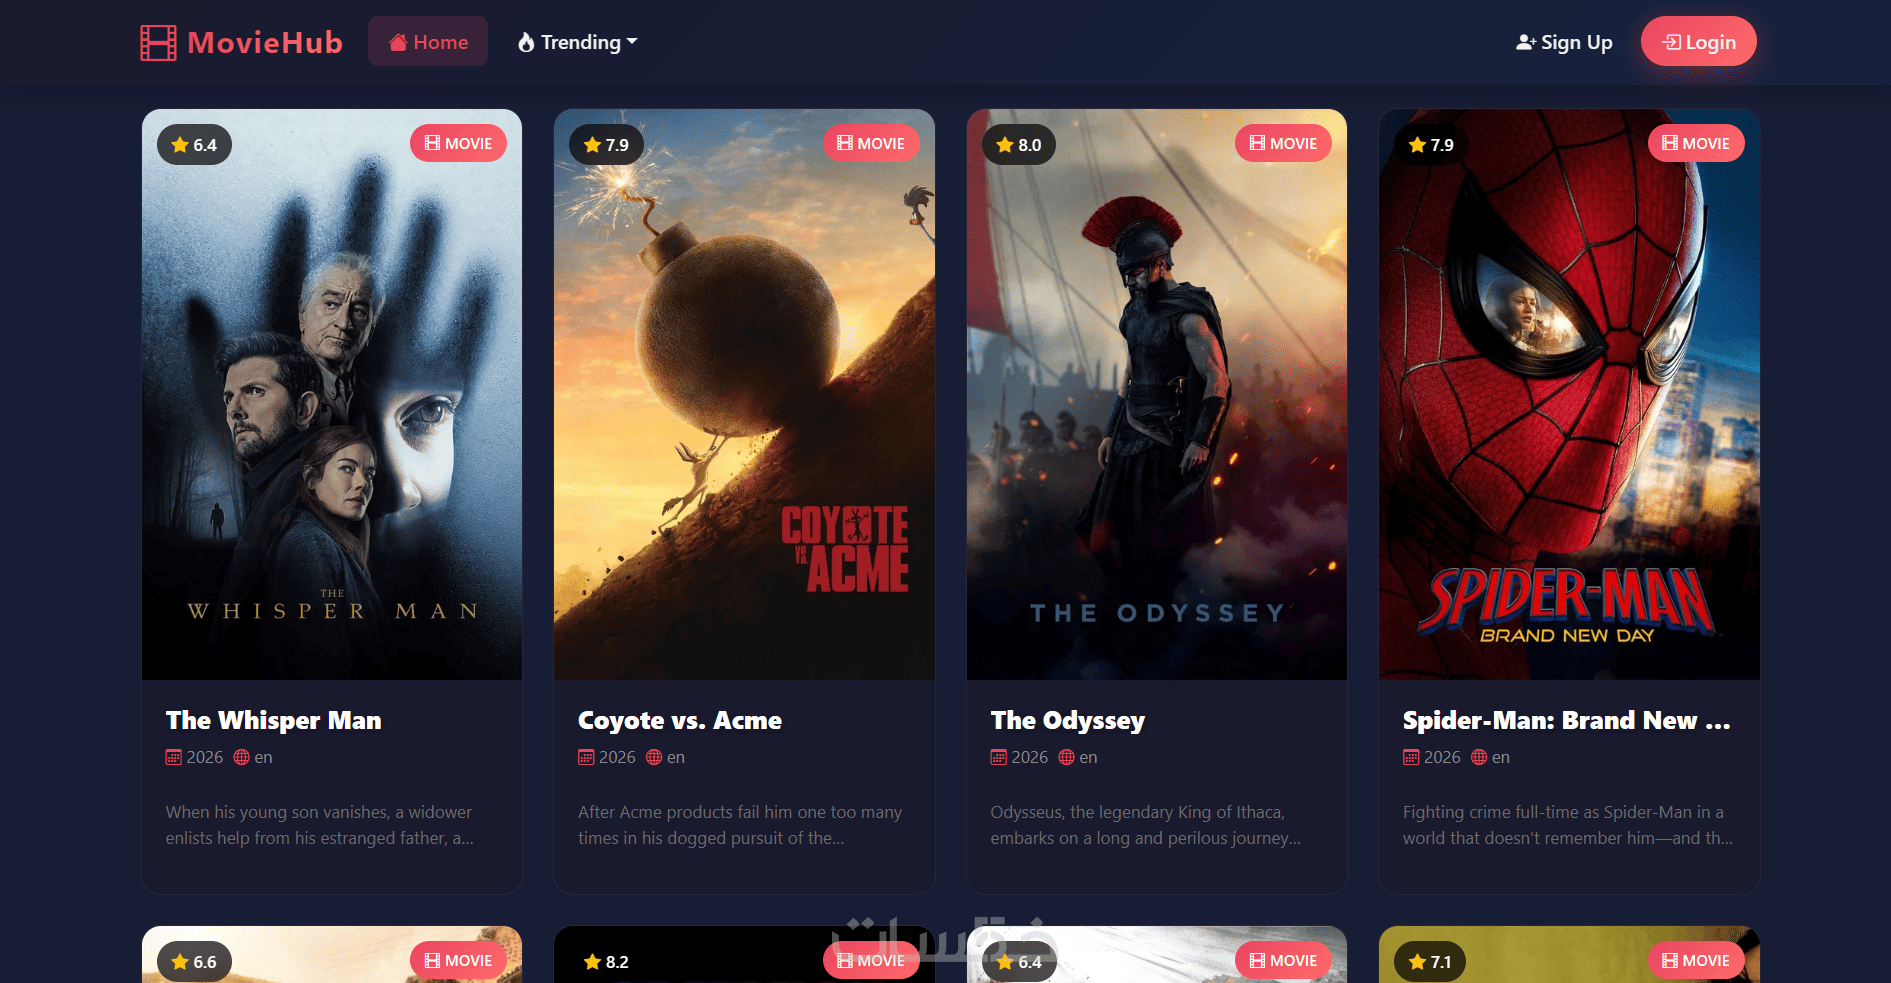Click the calendar icon under The Odyssey title
Image resolution: width=1891 pixels, height=983 pixels.
[x=999, y=757]
